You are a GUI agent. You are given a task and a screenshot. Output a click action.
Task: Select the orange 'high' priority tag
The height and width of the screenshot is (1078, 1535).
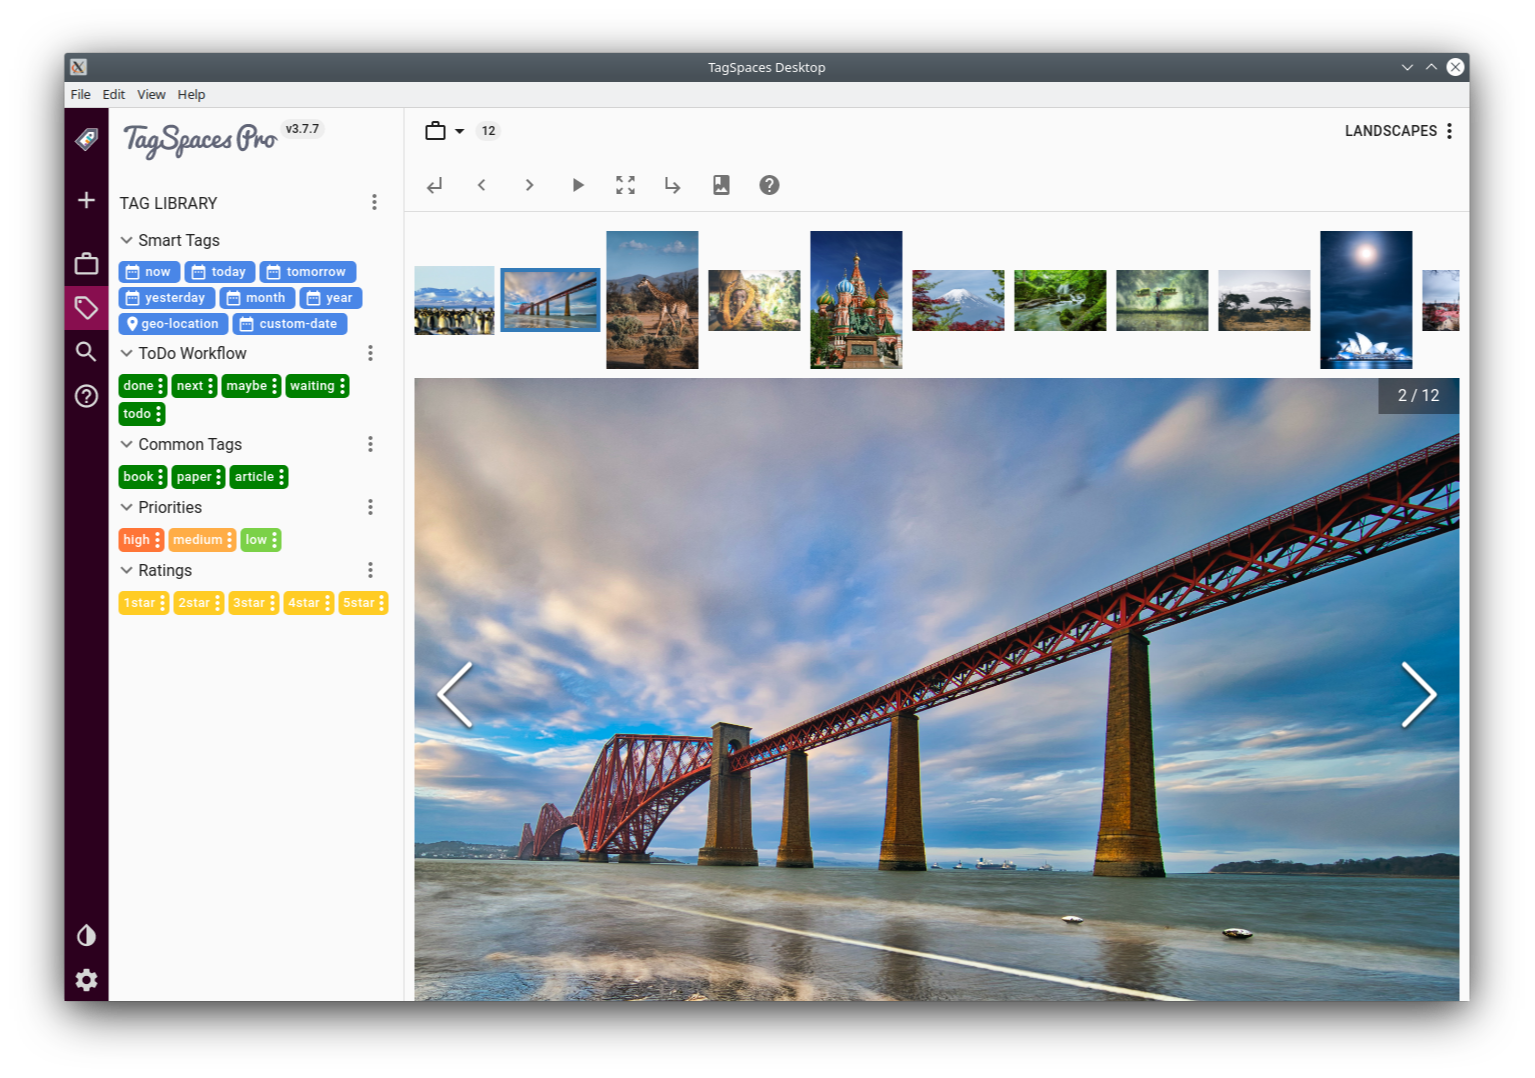pos(136,540)
